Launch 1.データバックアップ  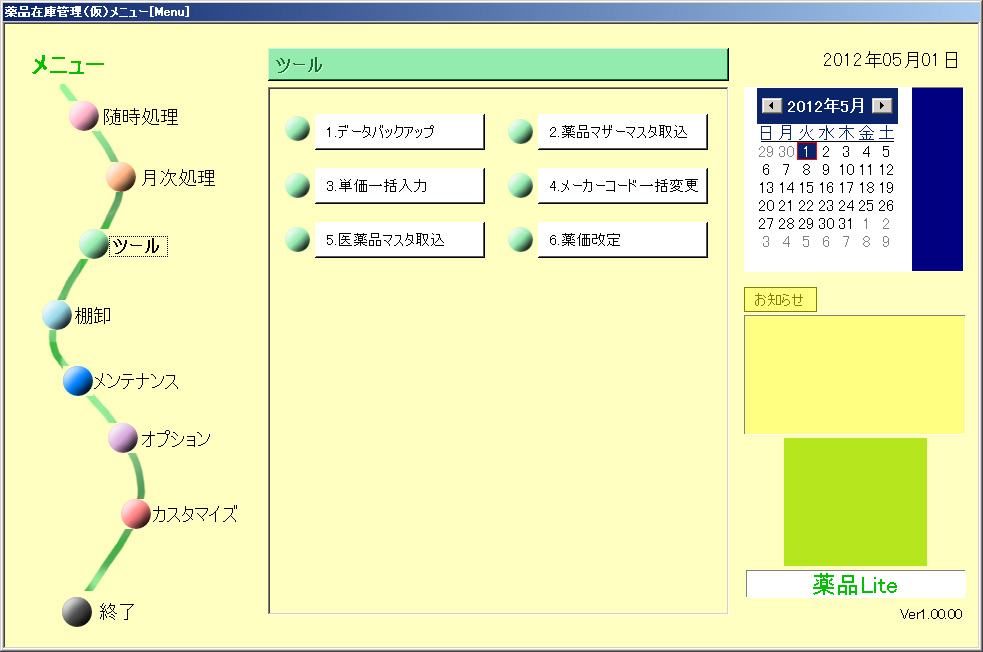tap(399, 132)
